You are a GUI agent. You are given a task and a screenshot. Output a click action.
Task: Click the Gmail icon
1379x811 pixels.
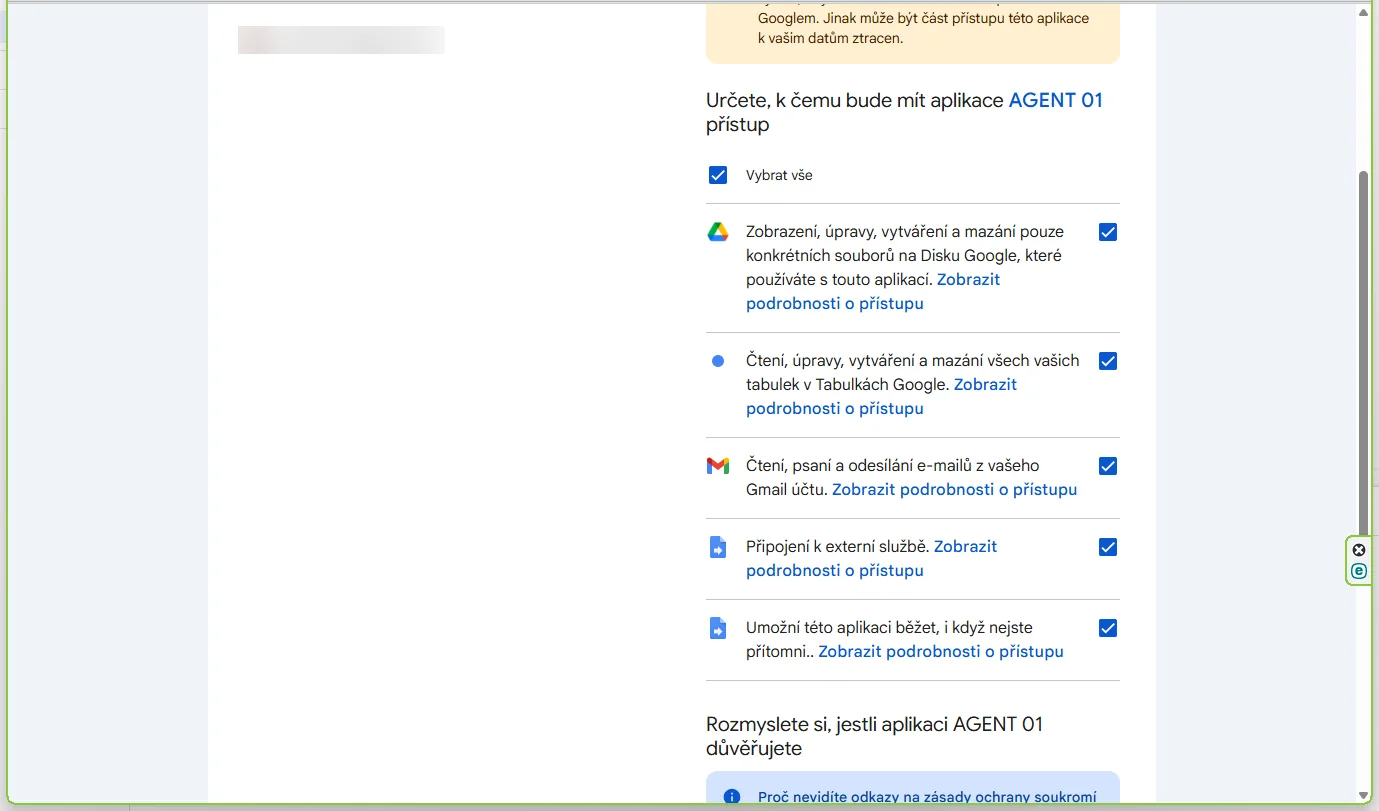click(718, 466)
